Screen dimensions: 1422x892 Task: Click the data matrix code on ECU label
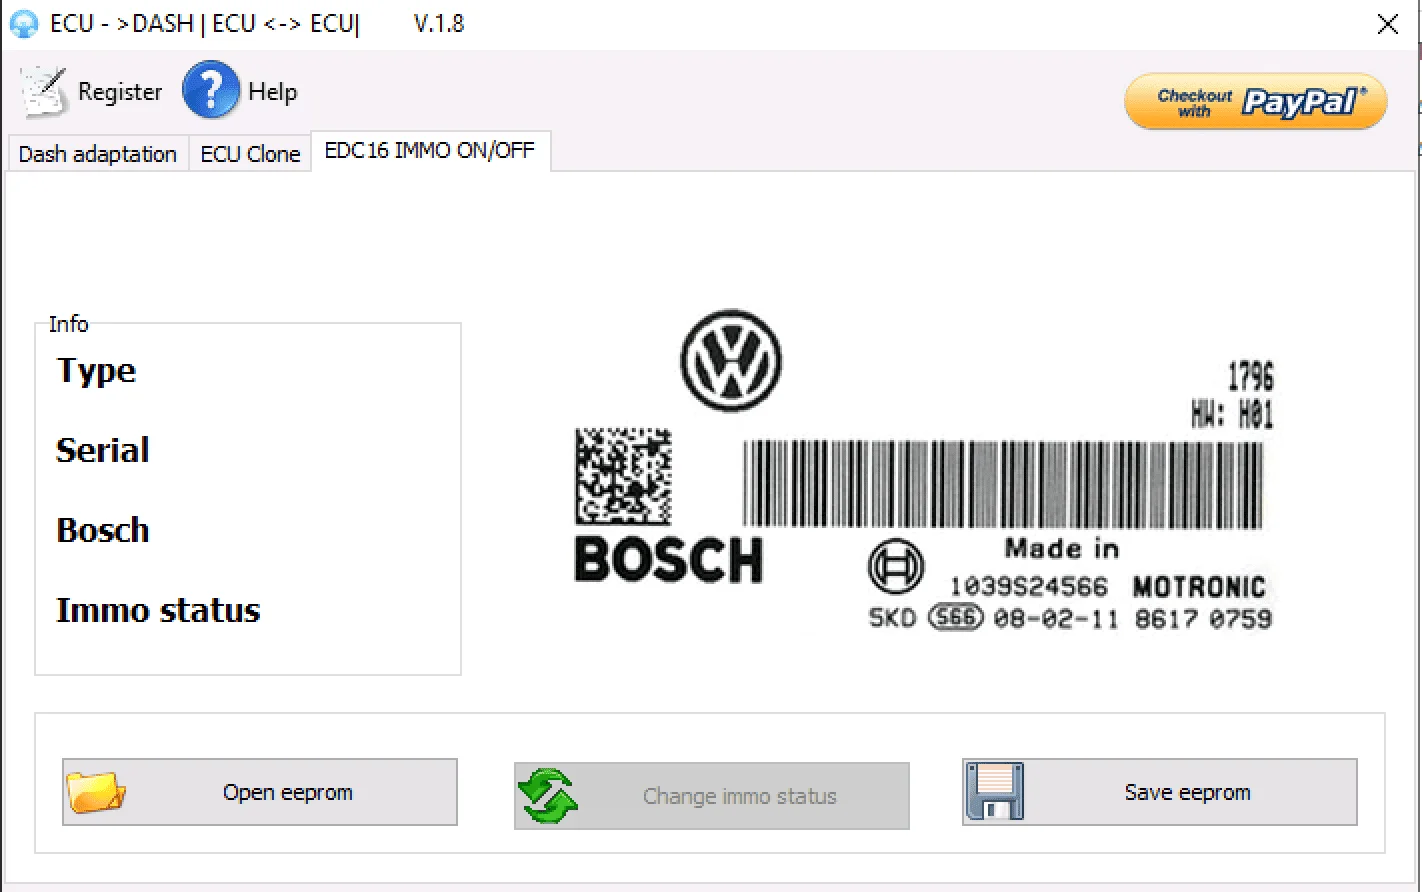pyautogui.click(x=623, y=476)
